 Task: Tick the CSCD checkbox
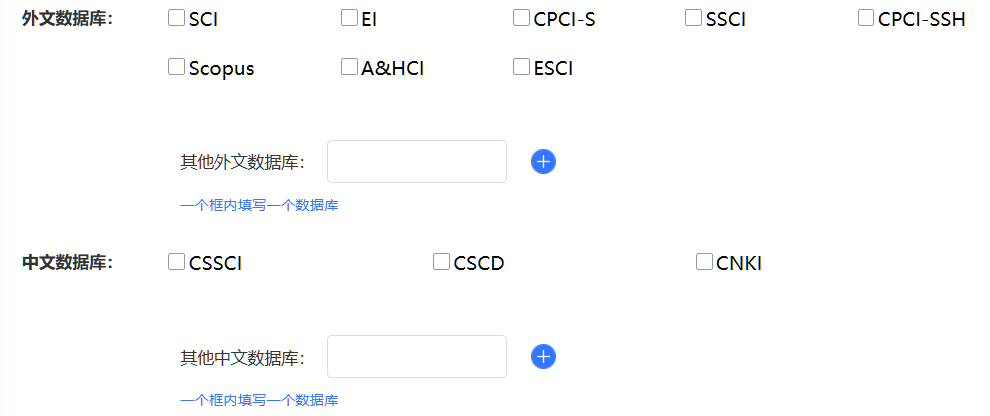[x=441, y=262]
